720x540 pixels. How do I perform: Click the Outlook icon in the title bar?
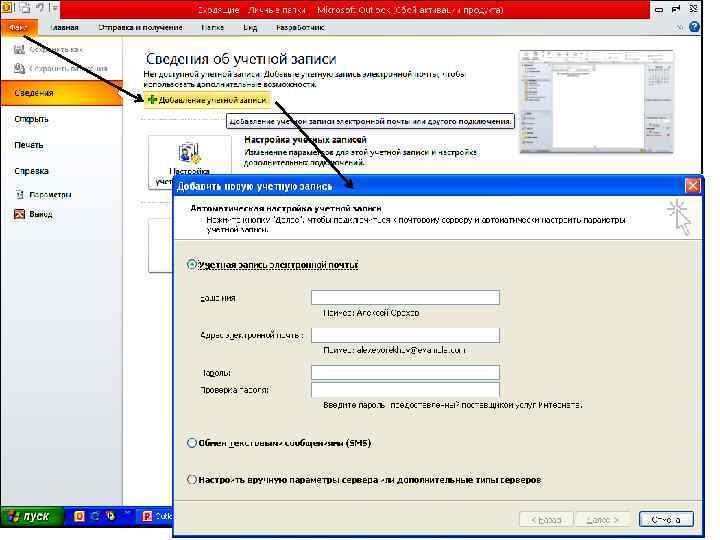click(8, 8)
